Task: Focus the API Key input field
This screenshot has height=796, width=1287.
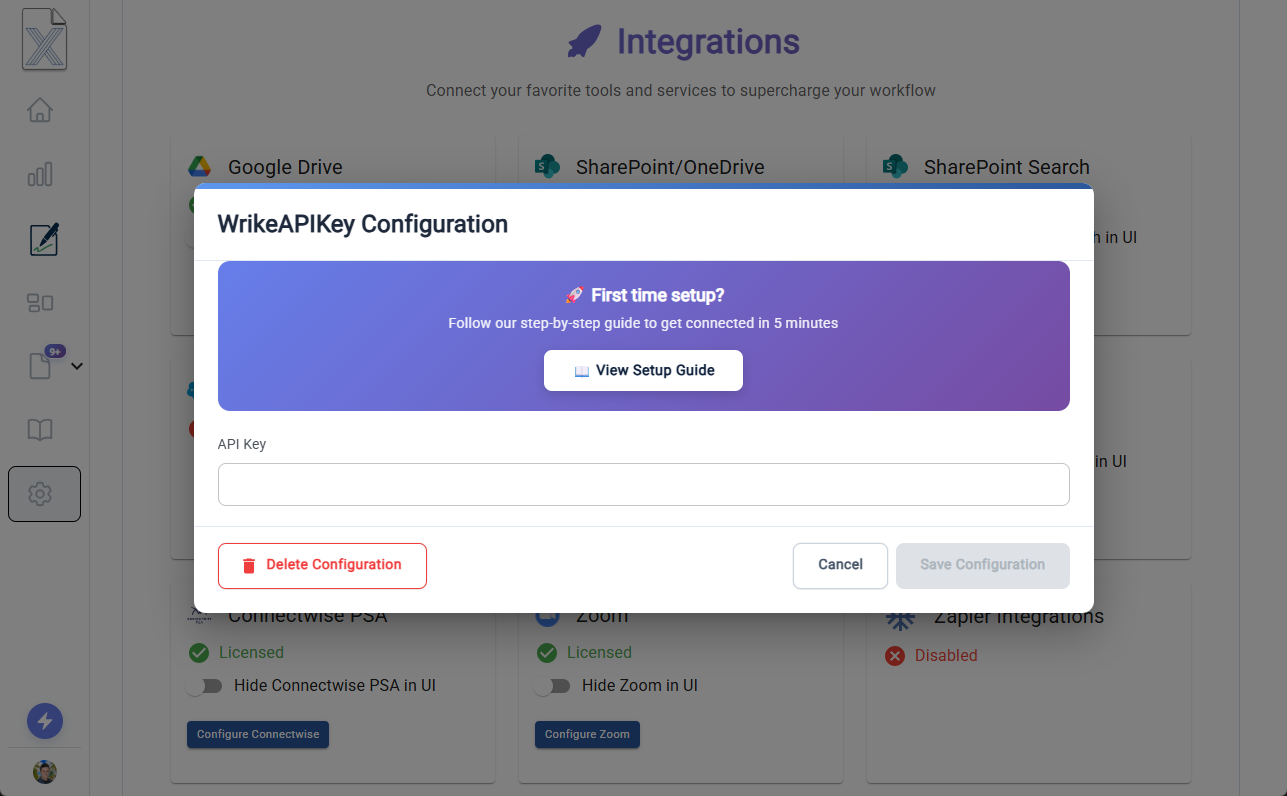Action: 643,484
